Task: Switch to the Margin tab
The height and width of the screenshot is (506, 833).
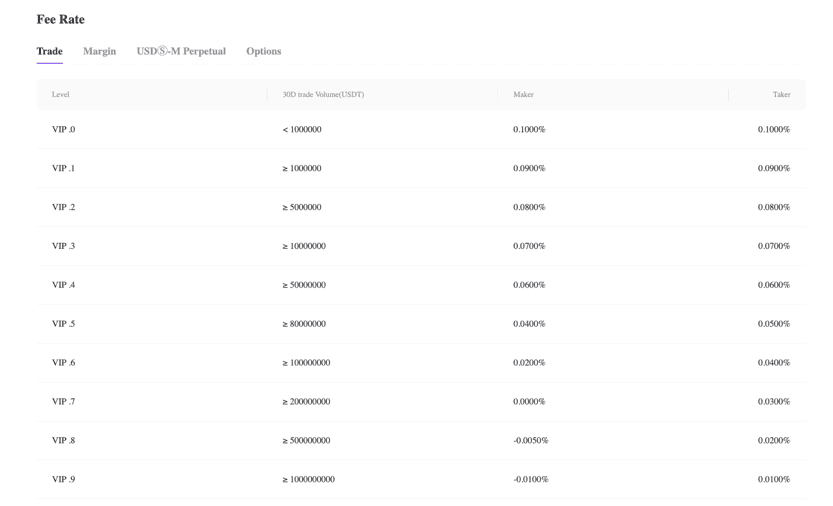Action: pos(99,51)
